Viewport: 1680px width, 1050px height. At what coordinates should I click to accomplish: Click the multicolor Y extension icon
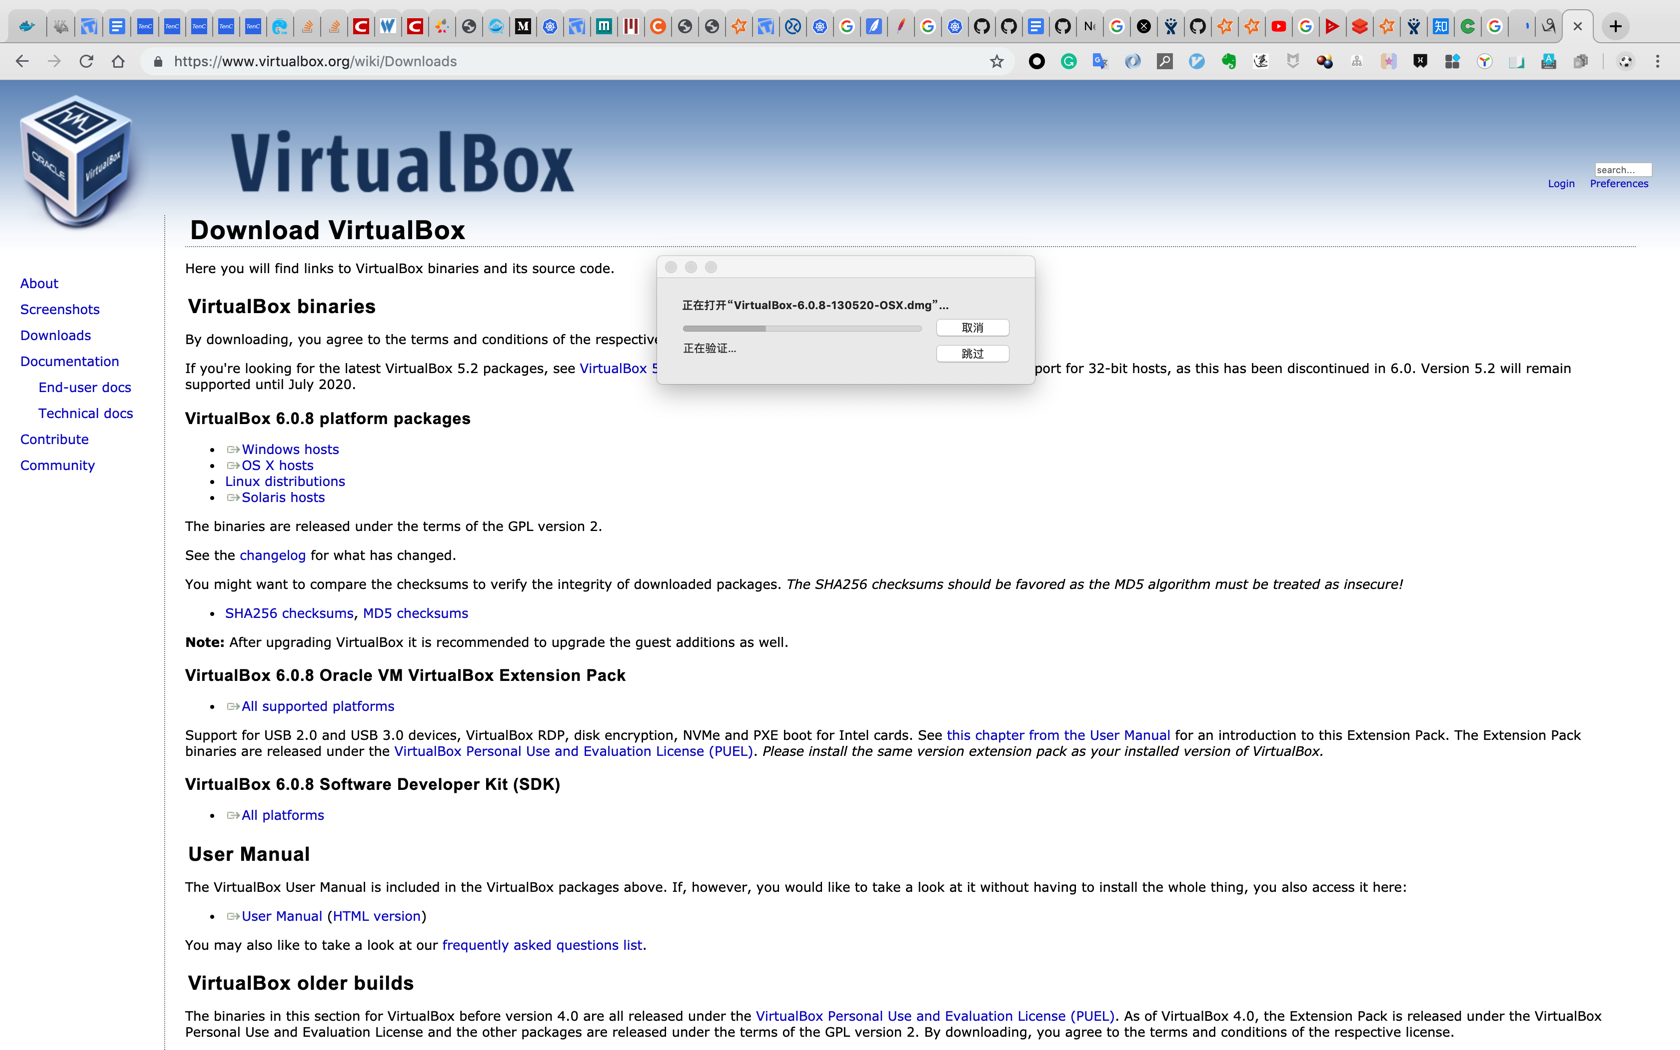click(1485, 61)
